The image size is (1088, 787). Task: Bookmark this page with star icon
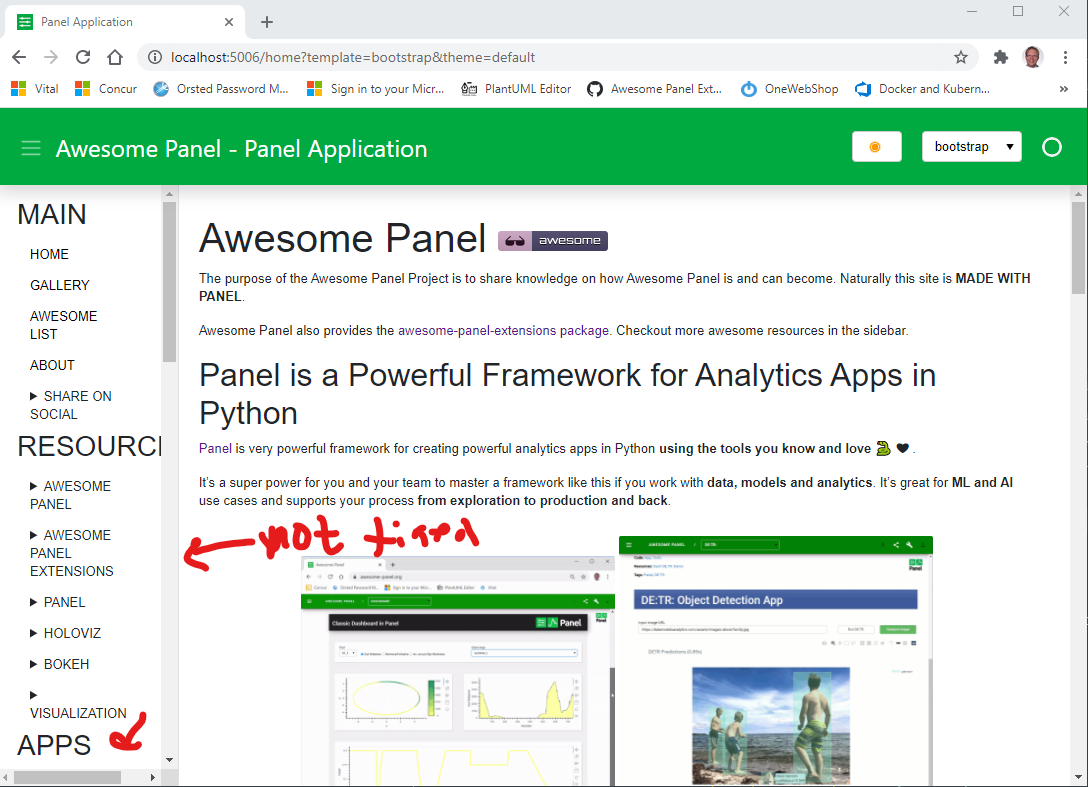coord(960,57)
